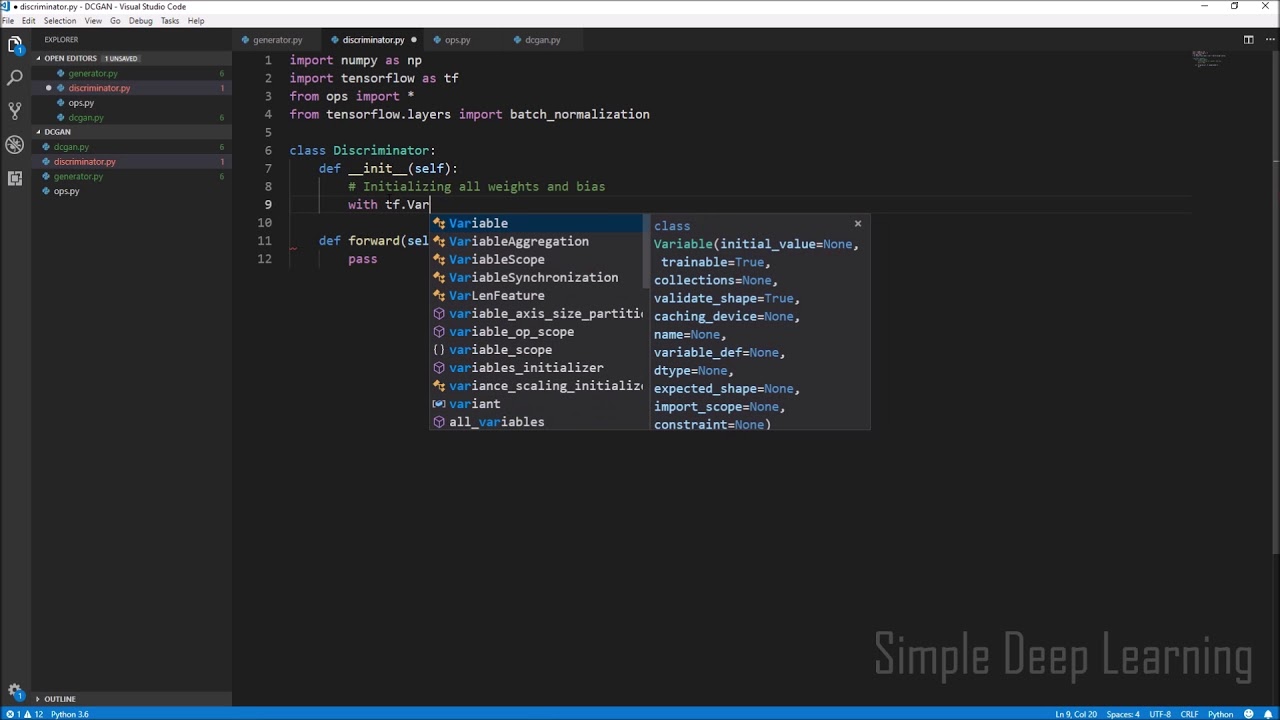
Task: Open the Tasks menu
Action: click(x=170, y=20)
